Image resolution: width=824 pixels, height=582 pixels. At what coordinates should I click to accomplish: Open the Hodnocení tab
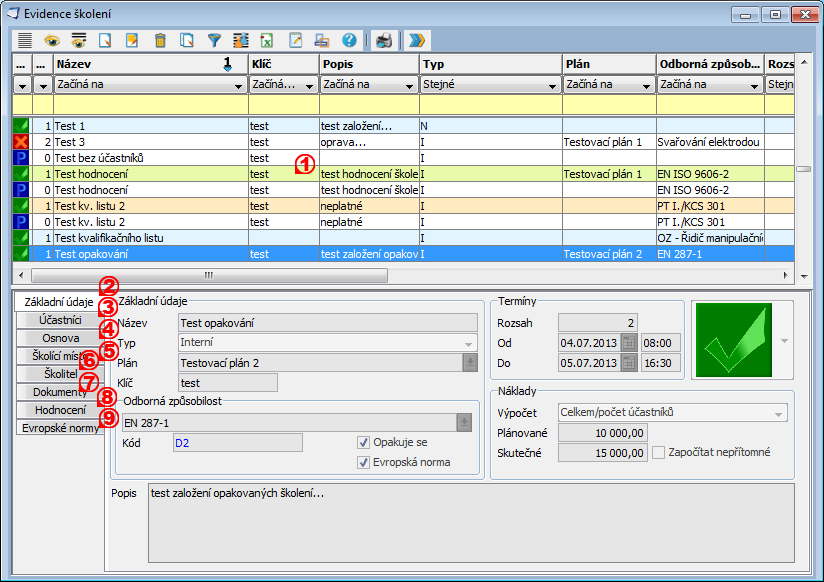click(60, 410)
